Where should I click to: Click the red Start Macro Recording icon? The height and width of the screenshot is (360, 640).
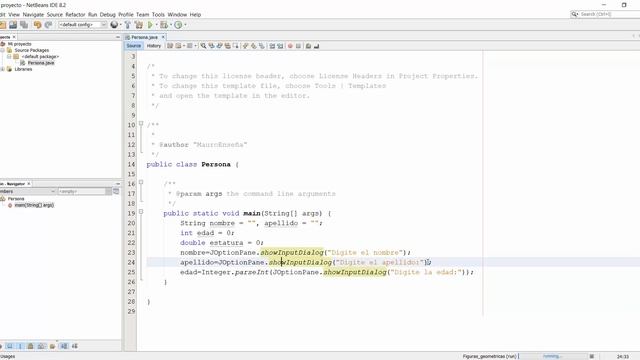click(290, 46)
